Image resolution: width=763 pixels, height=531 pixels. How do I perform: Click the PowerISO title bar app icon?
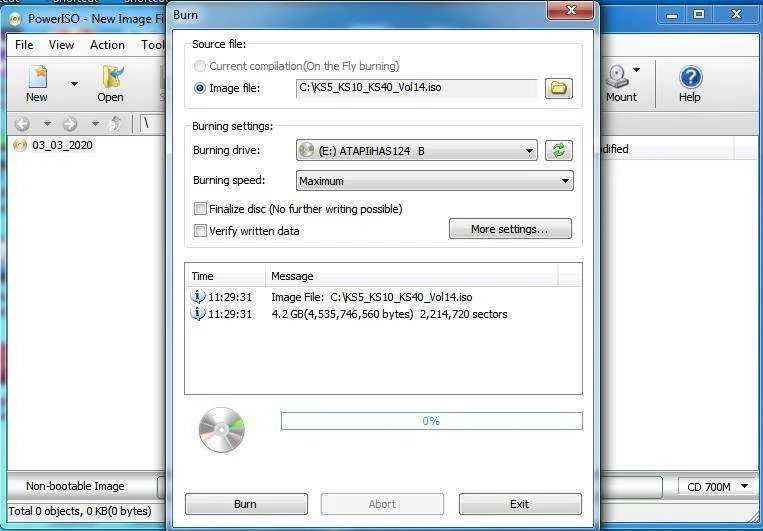(x=16, y=19)
